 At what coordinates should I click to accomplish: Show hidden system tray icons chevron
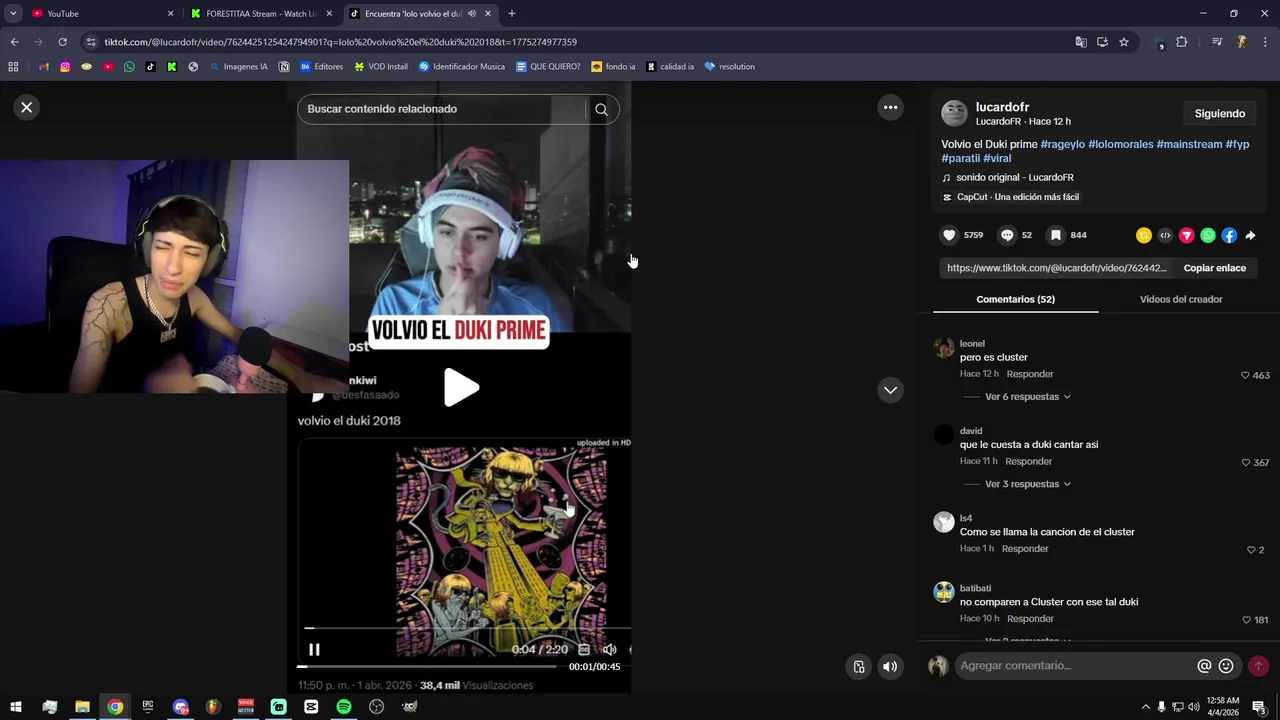[1146, 707]
